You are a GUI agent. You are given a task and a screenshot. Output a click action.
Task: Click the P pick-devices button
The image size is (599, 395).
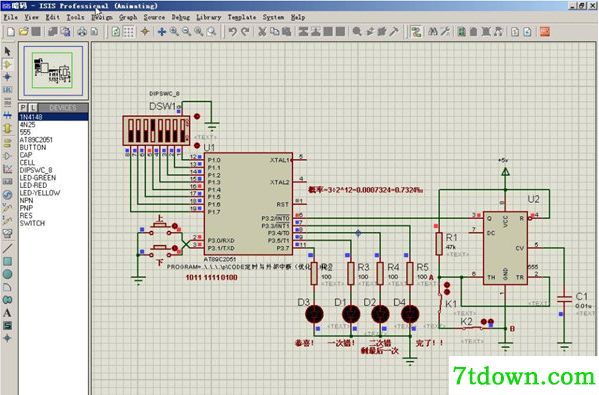pyautogui.click(x=23, y=108)
